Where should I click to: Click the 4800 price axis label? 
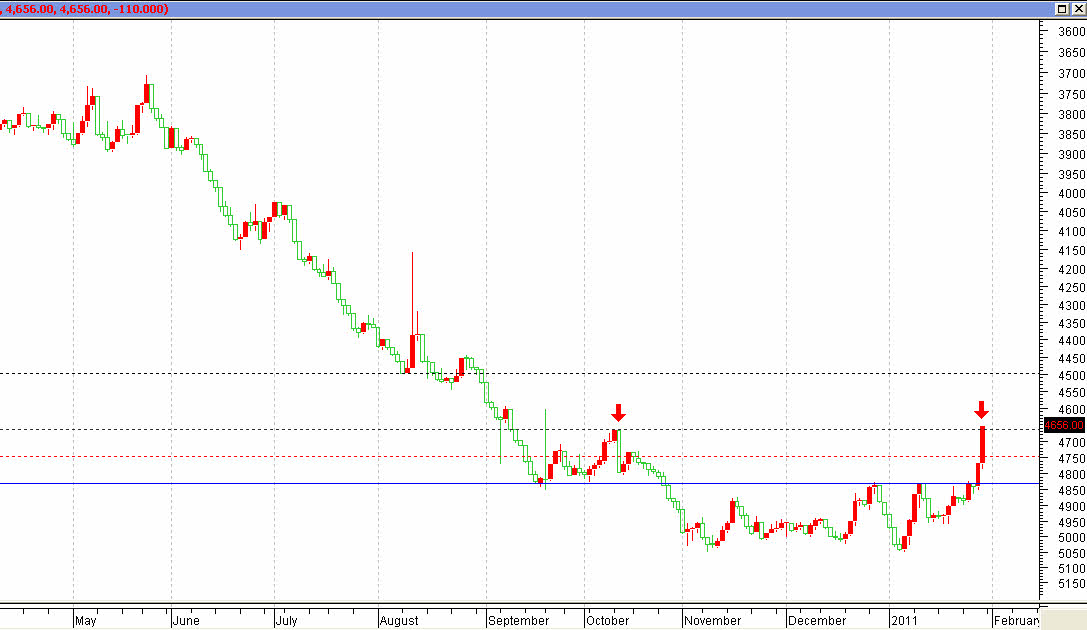click(x=1072, y=475)
